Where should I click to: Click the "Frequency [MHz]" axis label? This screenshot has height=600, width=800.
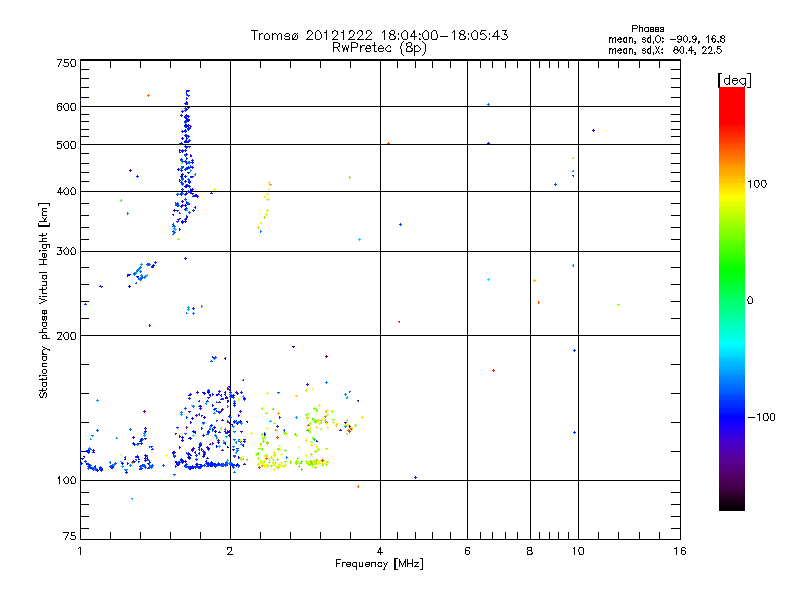coord(379,564)
